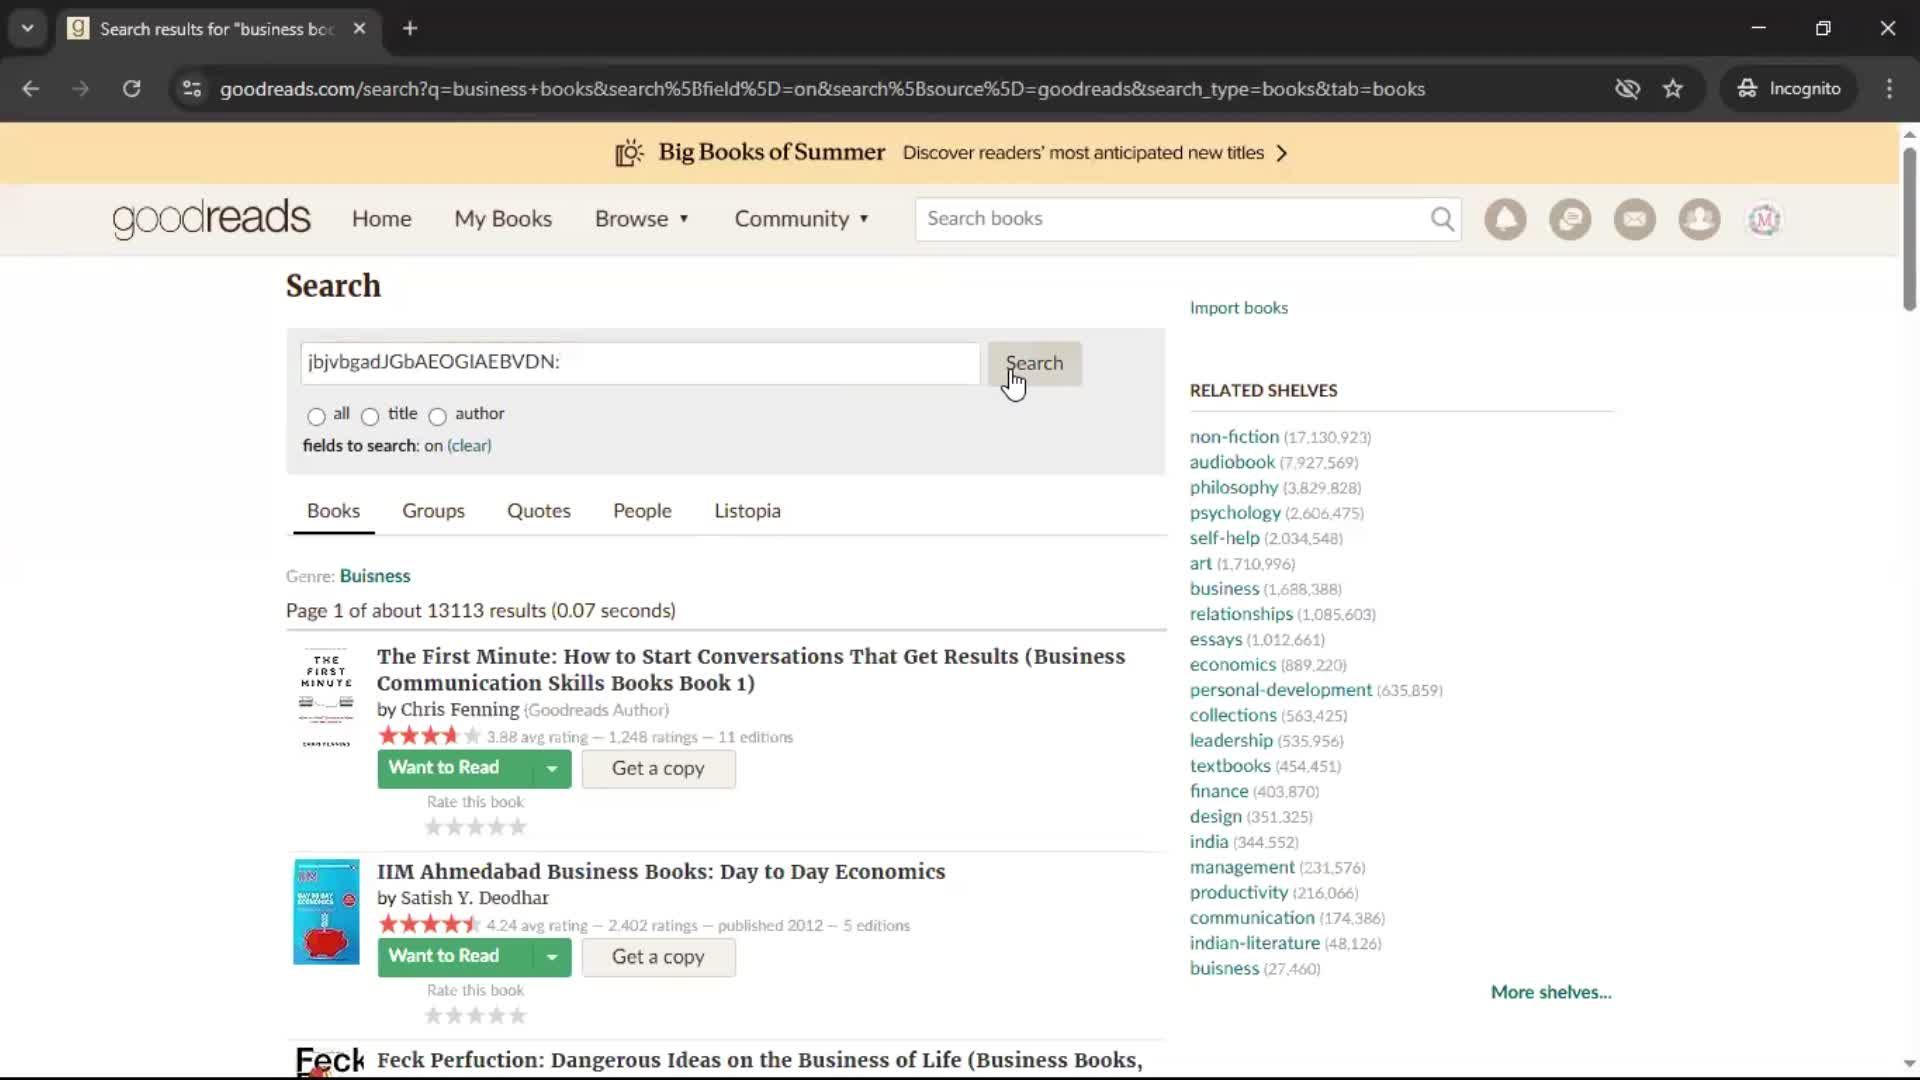This screenshot has width=1920, height=1080.
Task: Click the magnifier icon in header search
Action: click(x=1442, y=219)
